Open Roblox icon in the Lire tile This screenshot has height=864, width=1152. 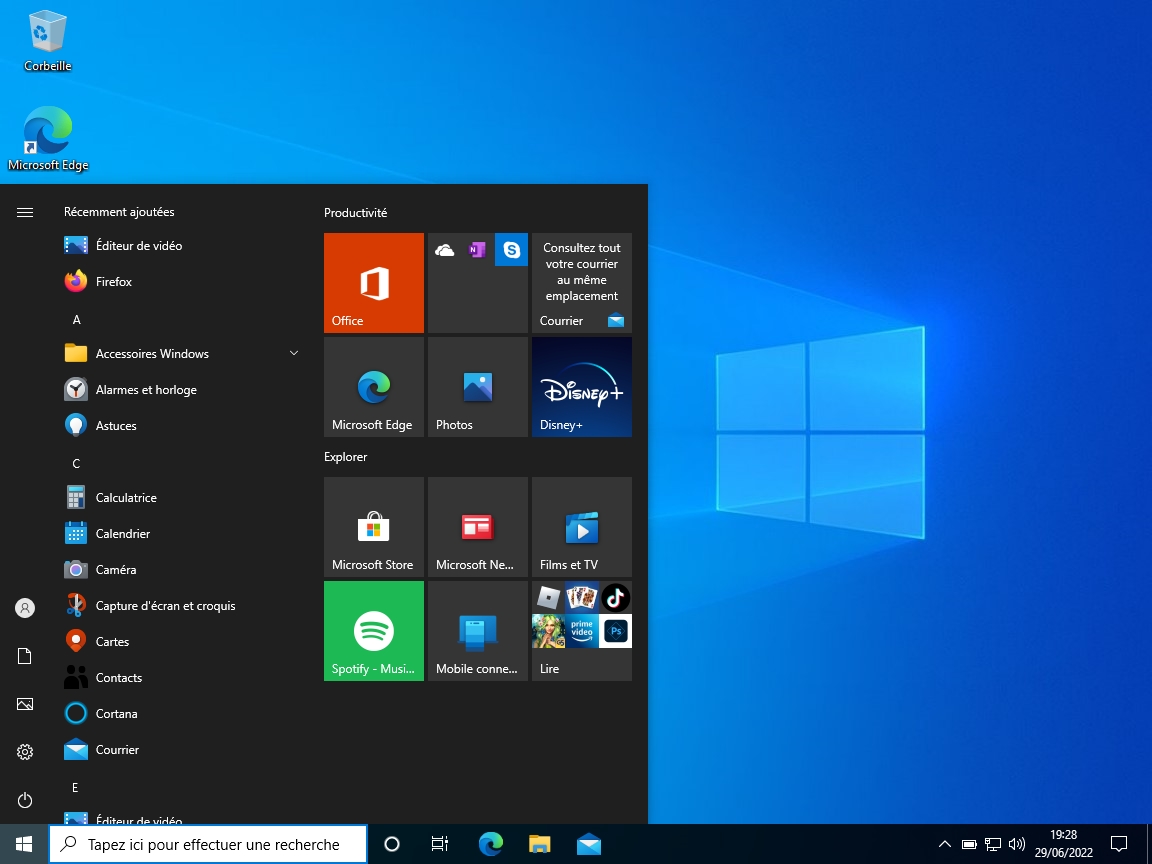[x=548, y=597]
